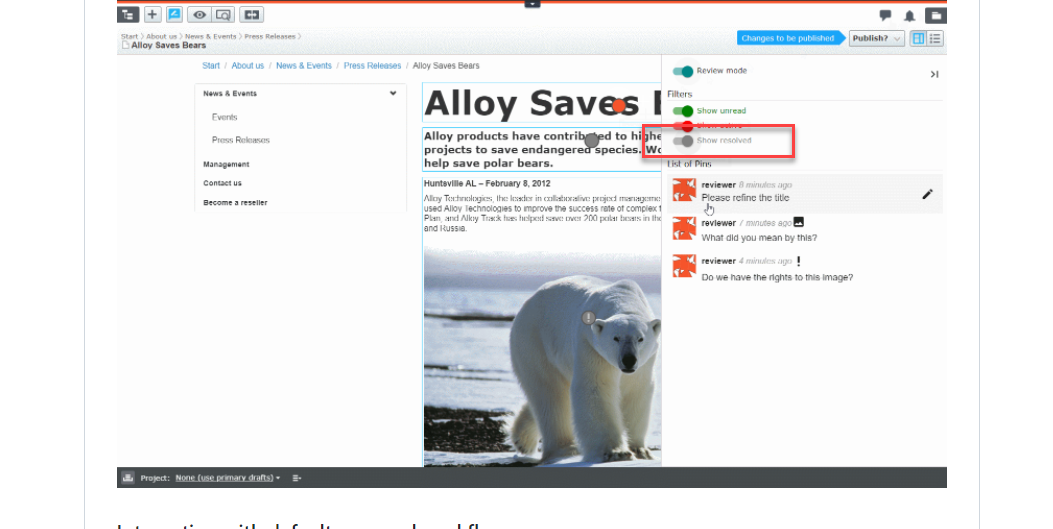Click reviewer avatar on 'What did you mean'
This screenshot has height=529, width=1053.
tap(684, 228)
